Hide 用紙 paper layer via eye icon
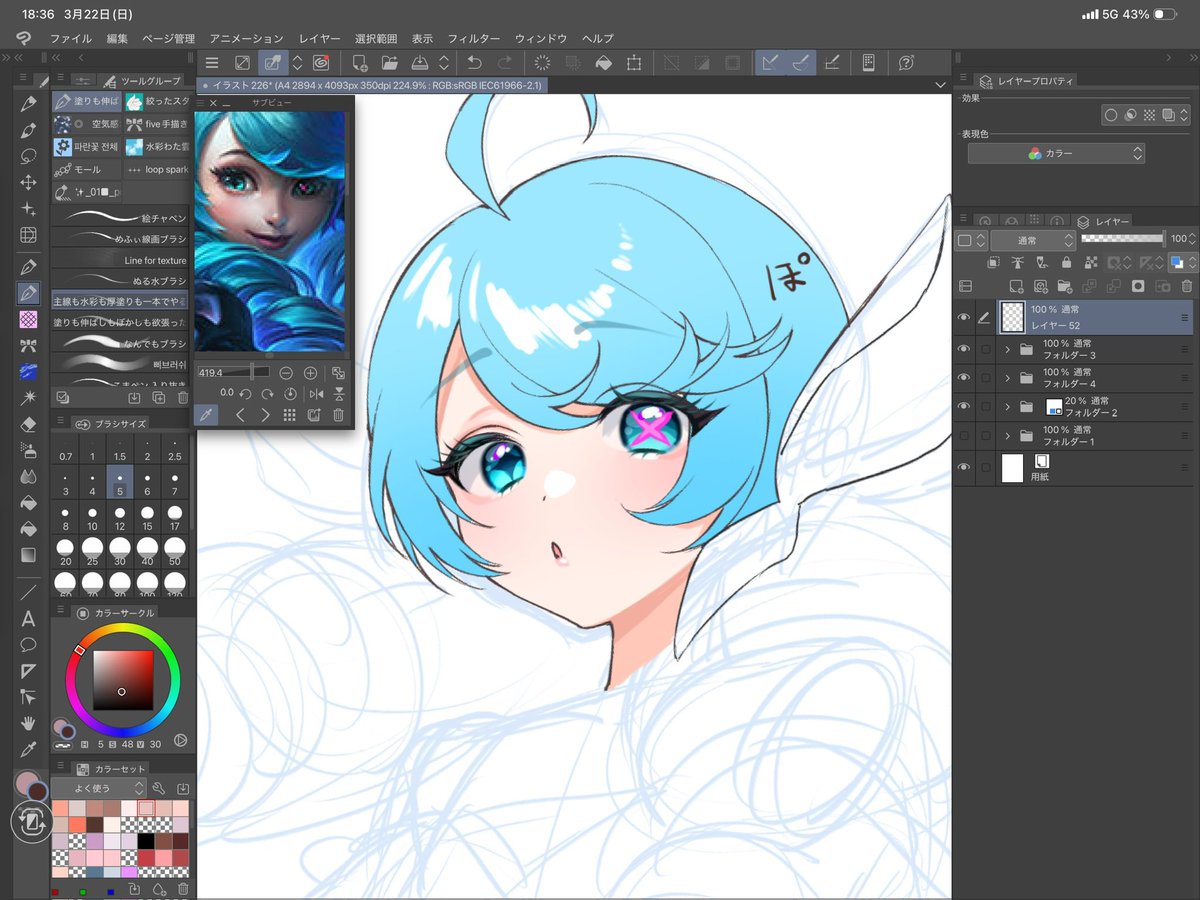 point(964,467)
